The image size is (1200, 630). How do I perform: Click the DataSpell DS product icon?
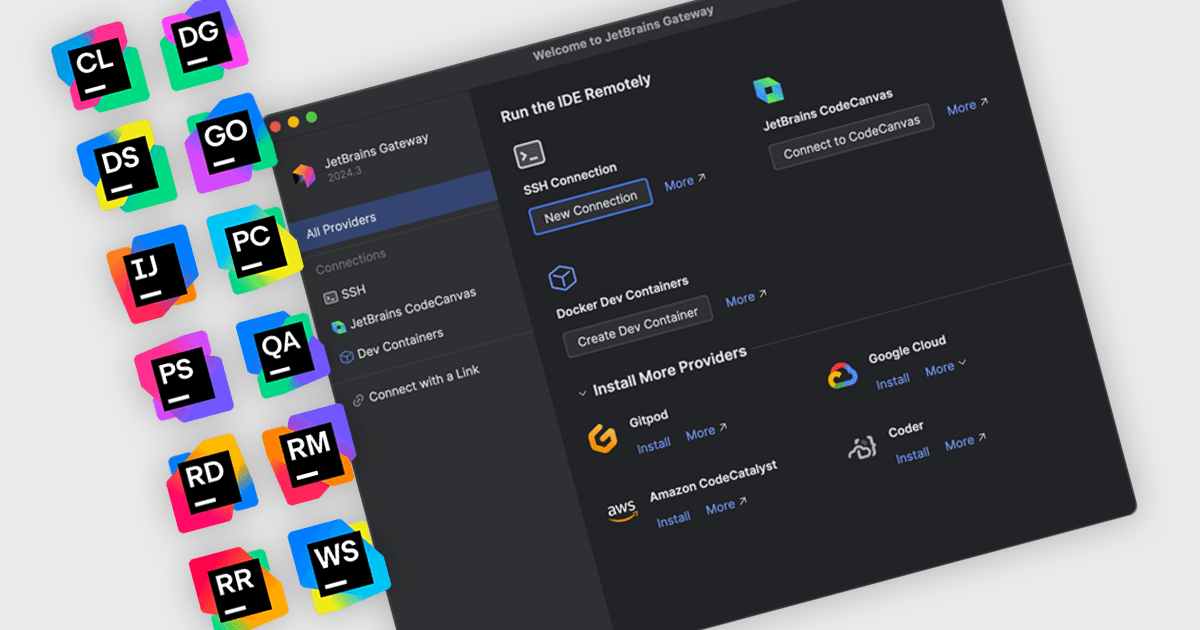[x=127, y=165]
